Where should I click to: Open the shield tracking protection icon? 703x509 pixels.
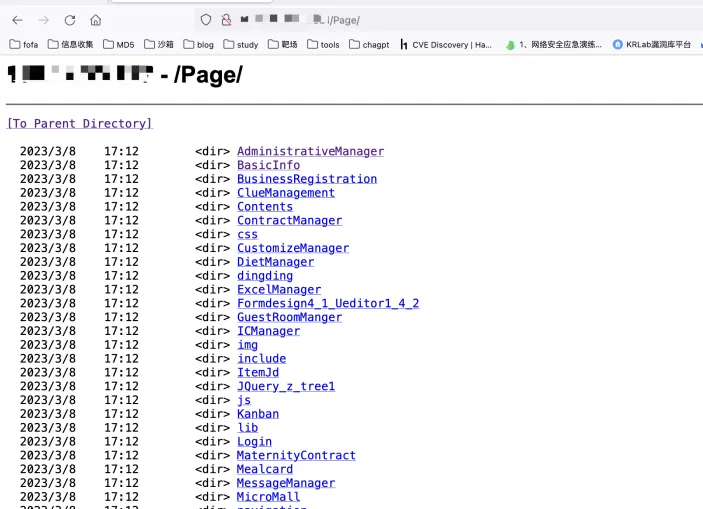coord(206,20)
